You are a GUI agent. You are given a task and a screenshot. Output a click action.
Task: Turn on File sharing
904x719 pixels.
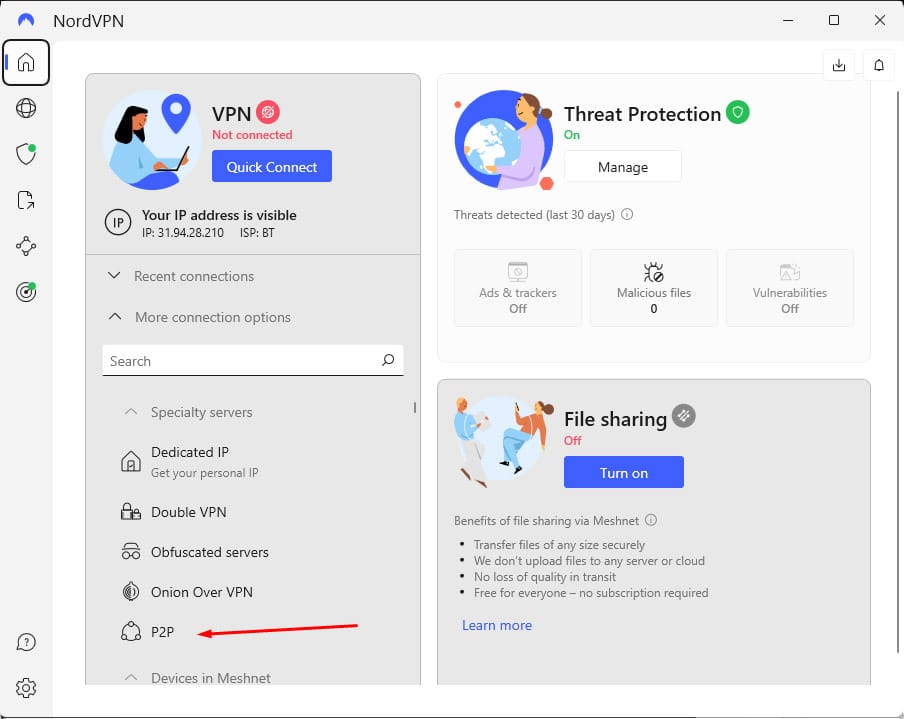pyautogui.click(x=624, y=472)
